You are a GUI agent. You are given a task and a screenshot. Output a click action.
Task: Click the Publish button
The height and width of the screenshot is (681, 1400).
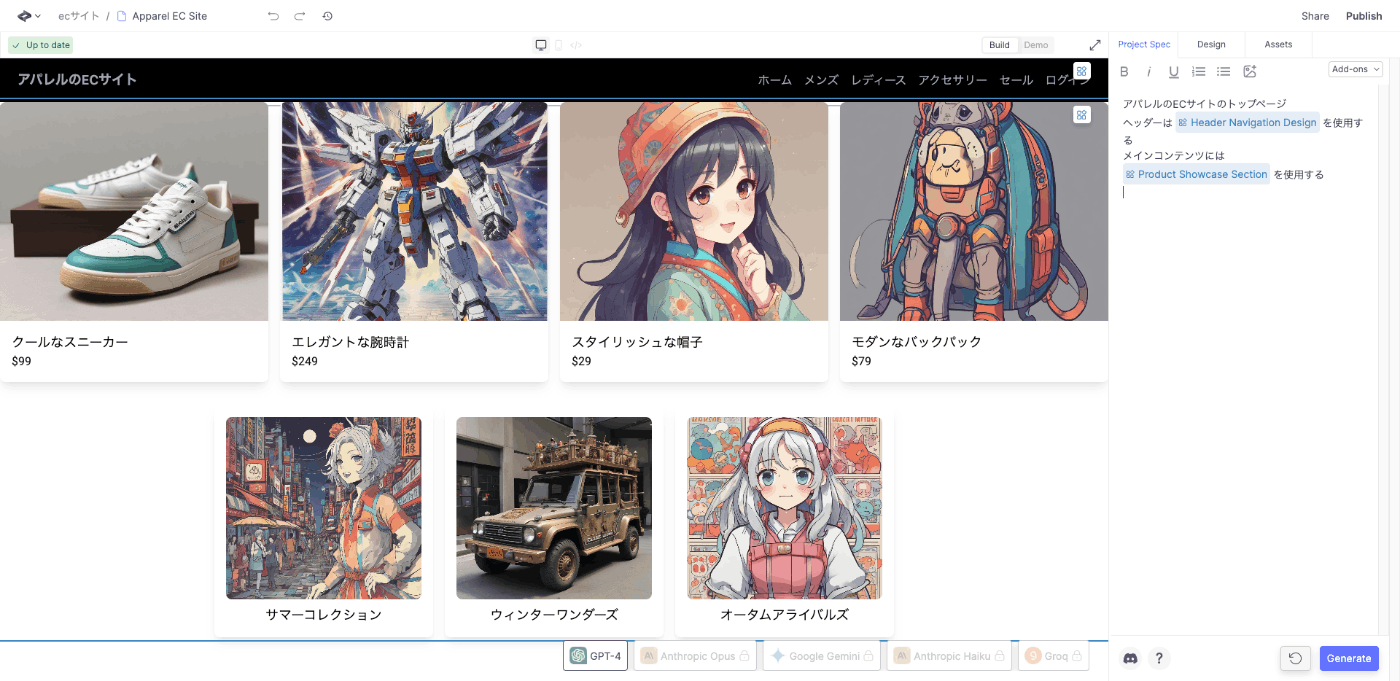(x=1364, y=16)
